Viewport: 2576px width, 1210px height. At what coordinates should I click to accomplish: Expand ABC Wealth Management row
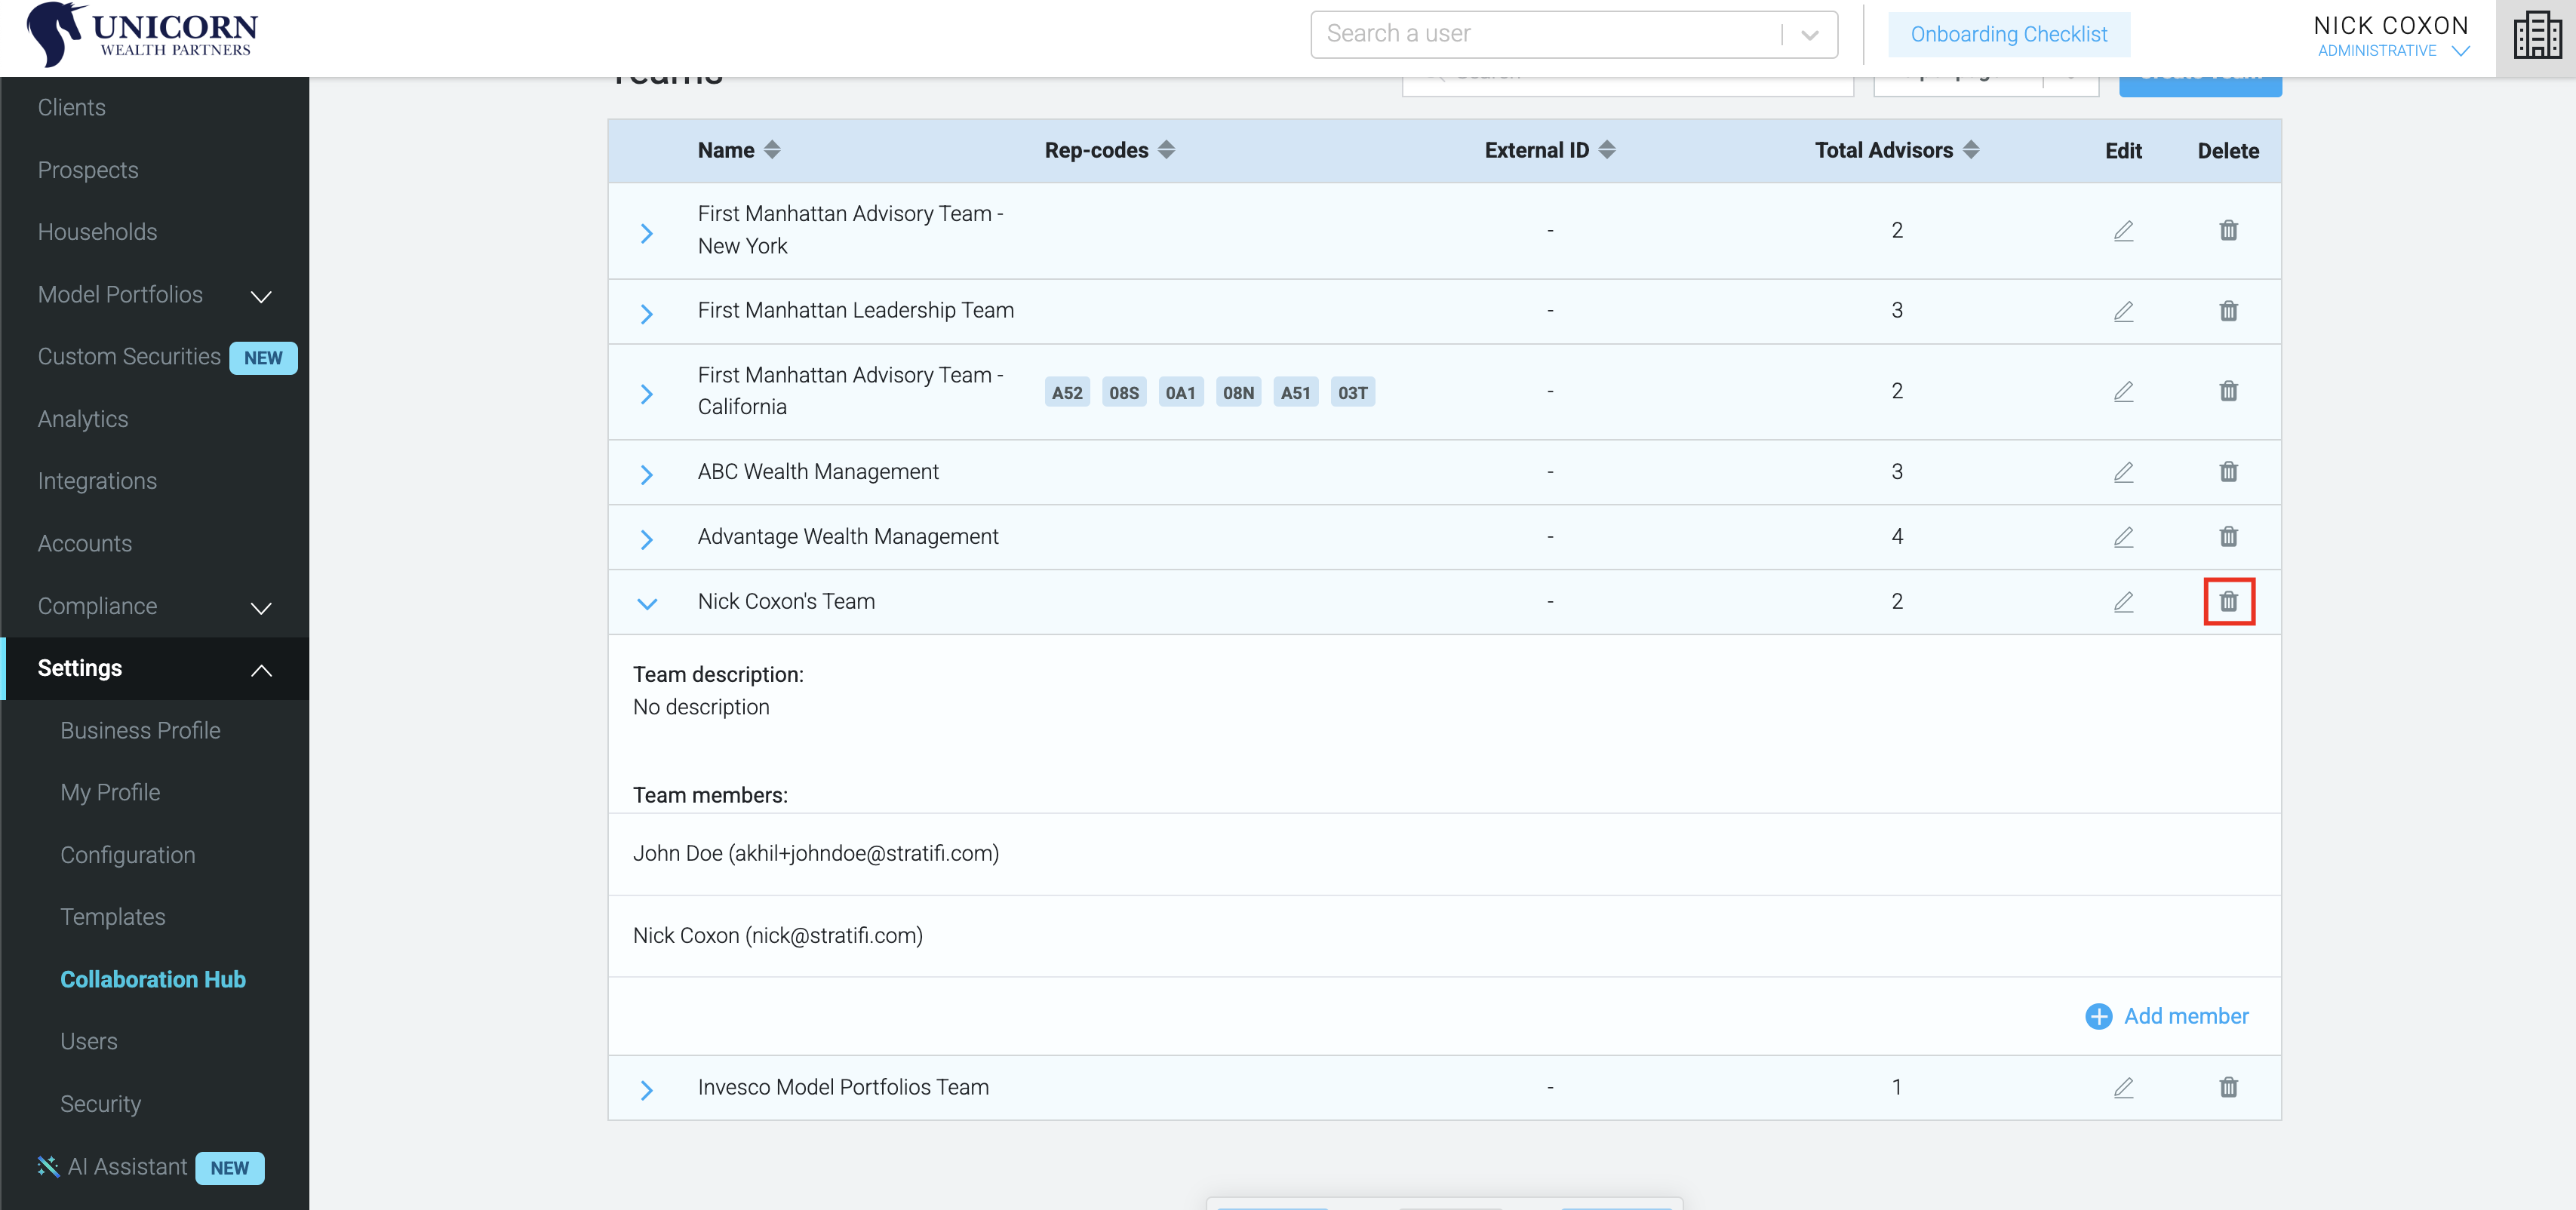point(646,474)
